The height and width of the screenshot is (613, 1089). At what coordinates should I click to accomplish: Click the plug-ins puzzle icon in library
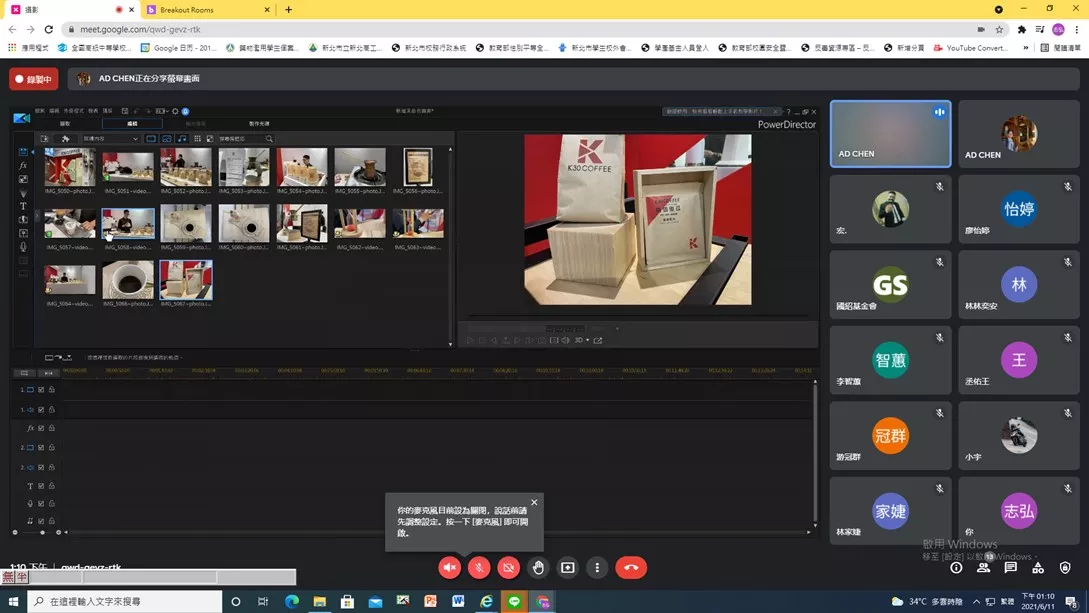[66, 139]
